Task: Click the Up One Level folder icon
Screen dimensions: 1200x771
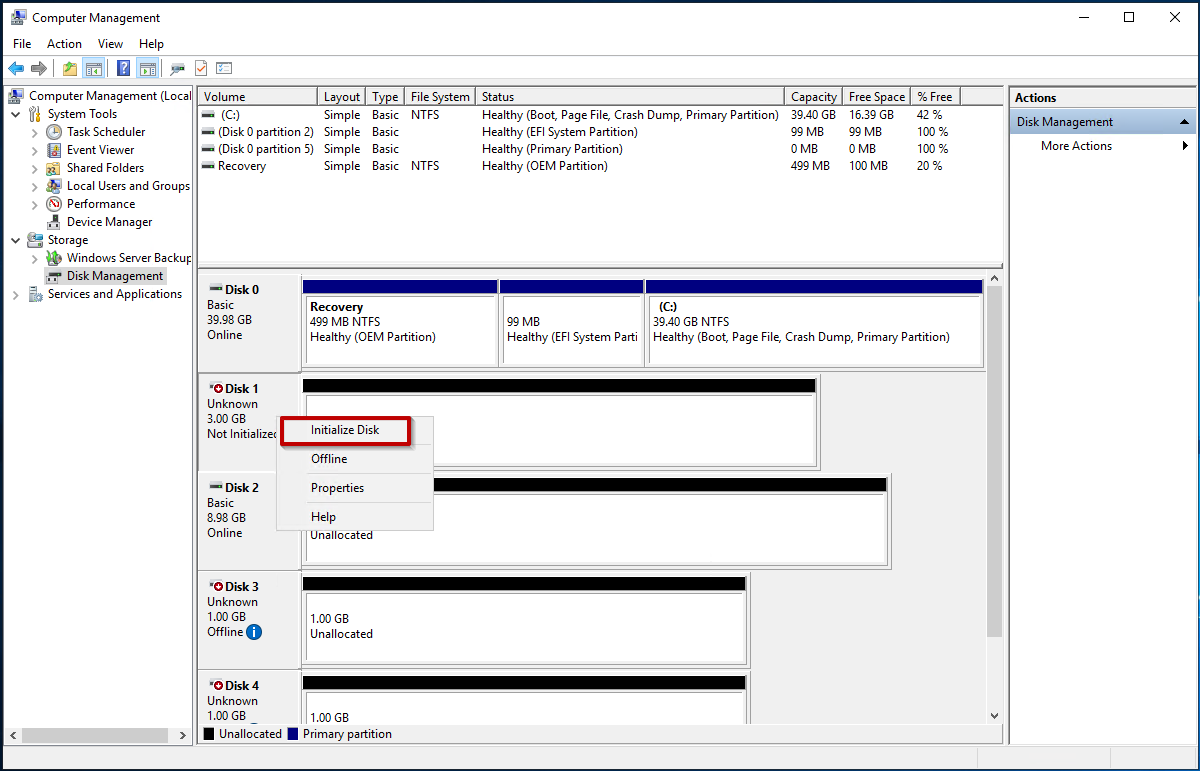Action: [70, 68]
